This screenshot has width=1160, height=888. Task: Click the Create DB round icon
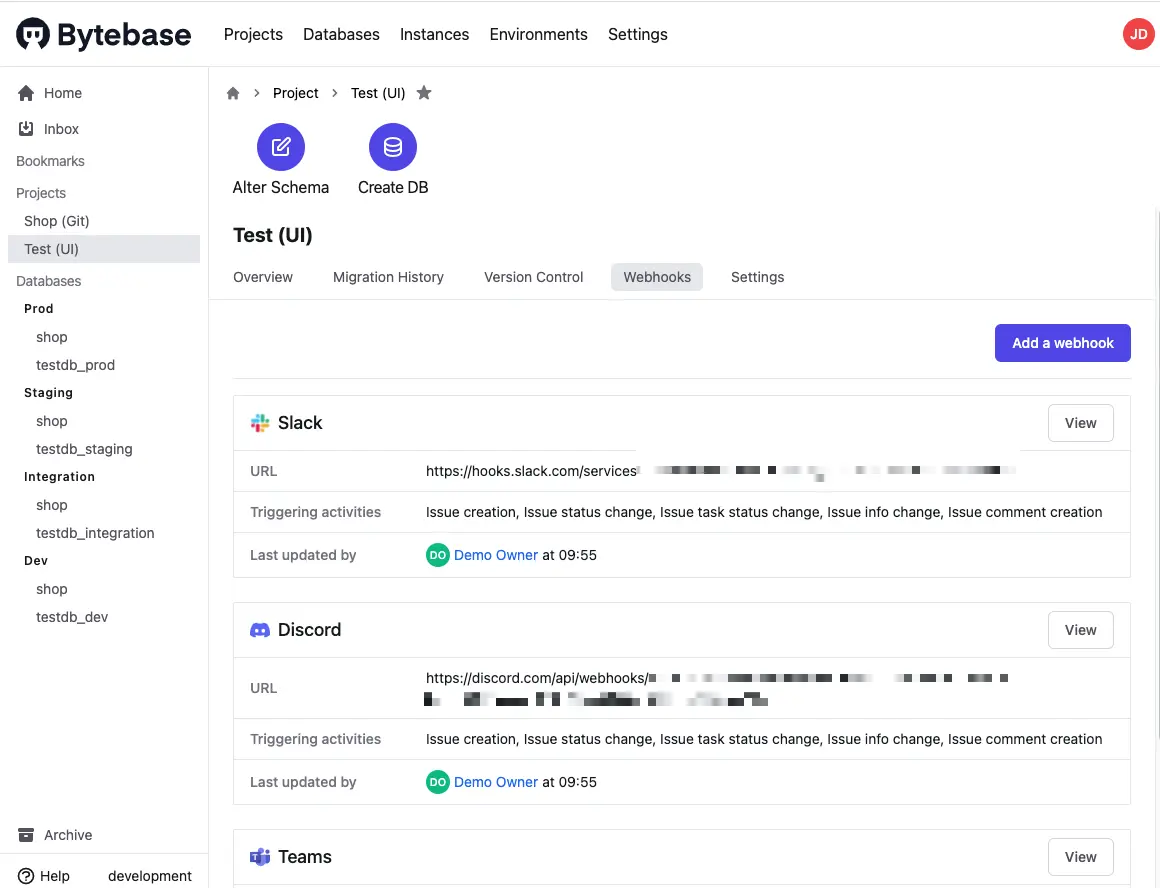(x=393, y=147)
